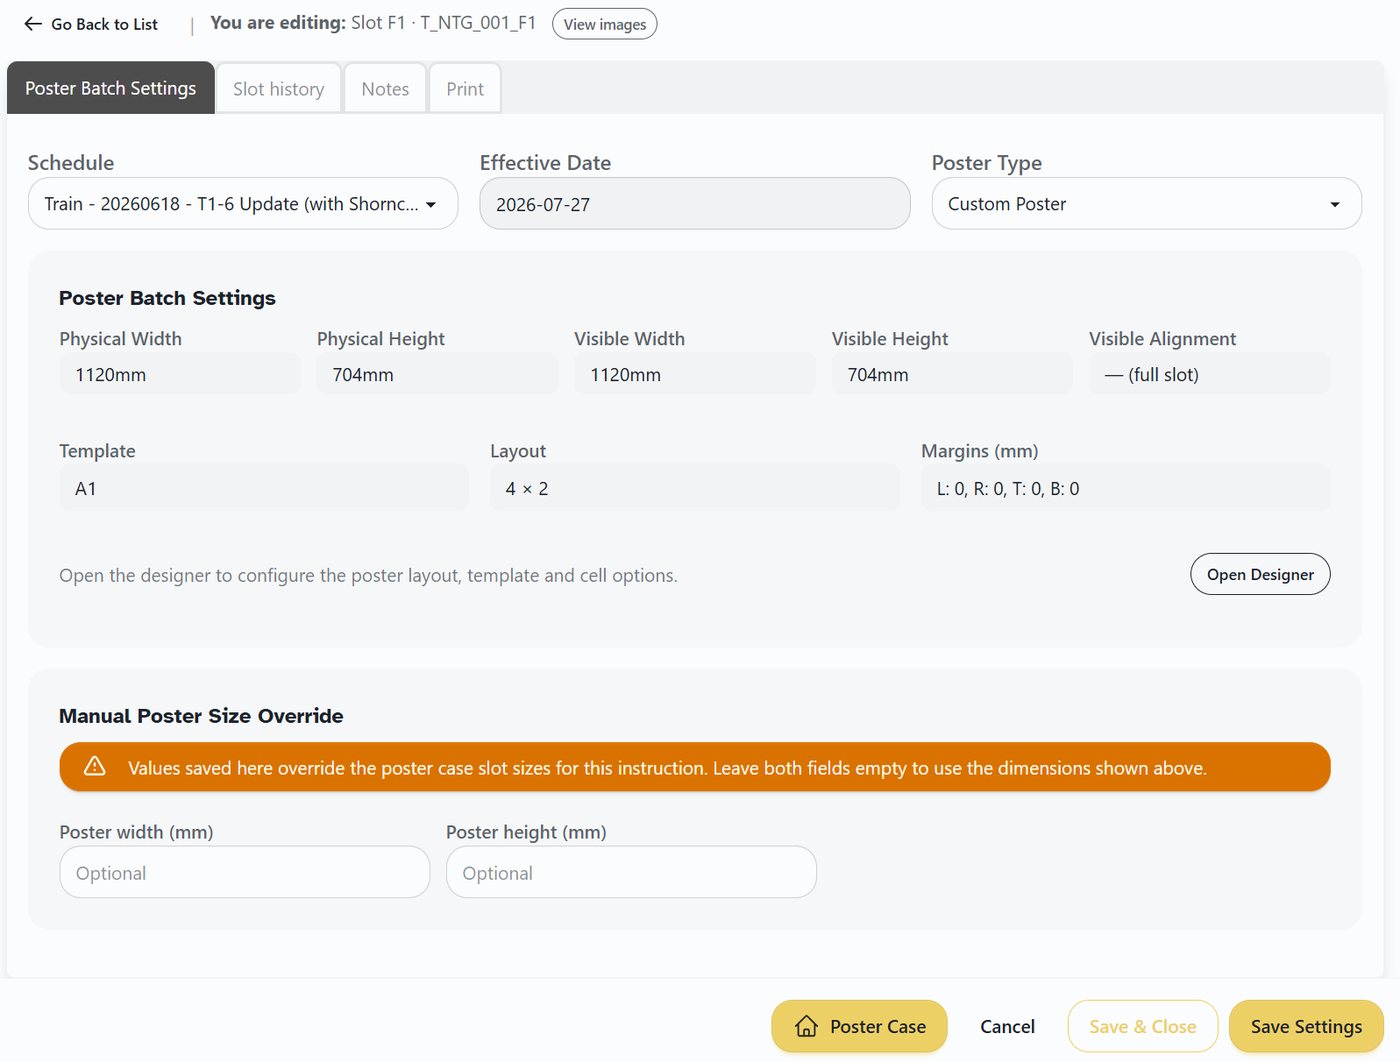
Task: Click the Physical Height value 704mm
Action: click(437, 374)
